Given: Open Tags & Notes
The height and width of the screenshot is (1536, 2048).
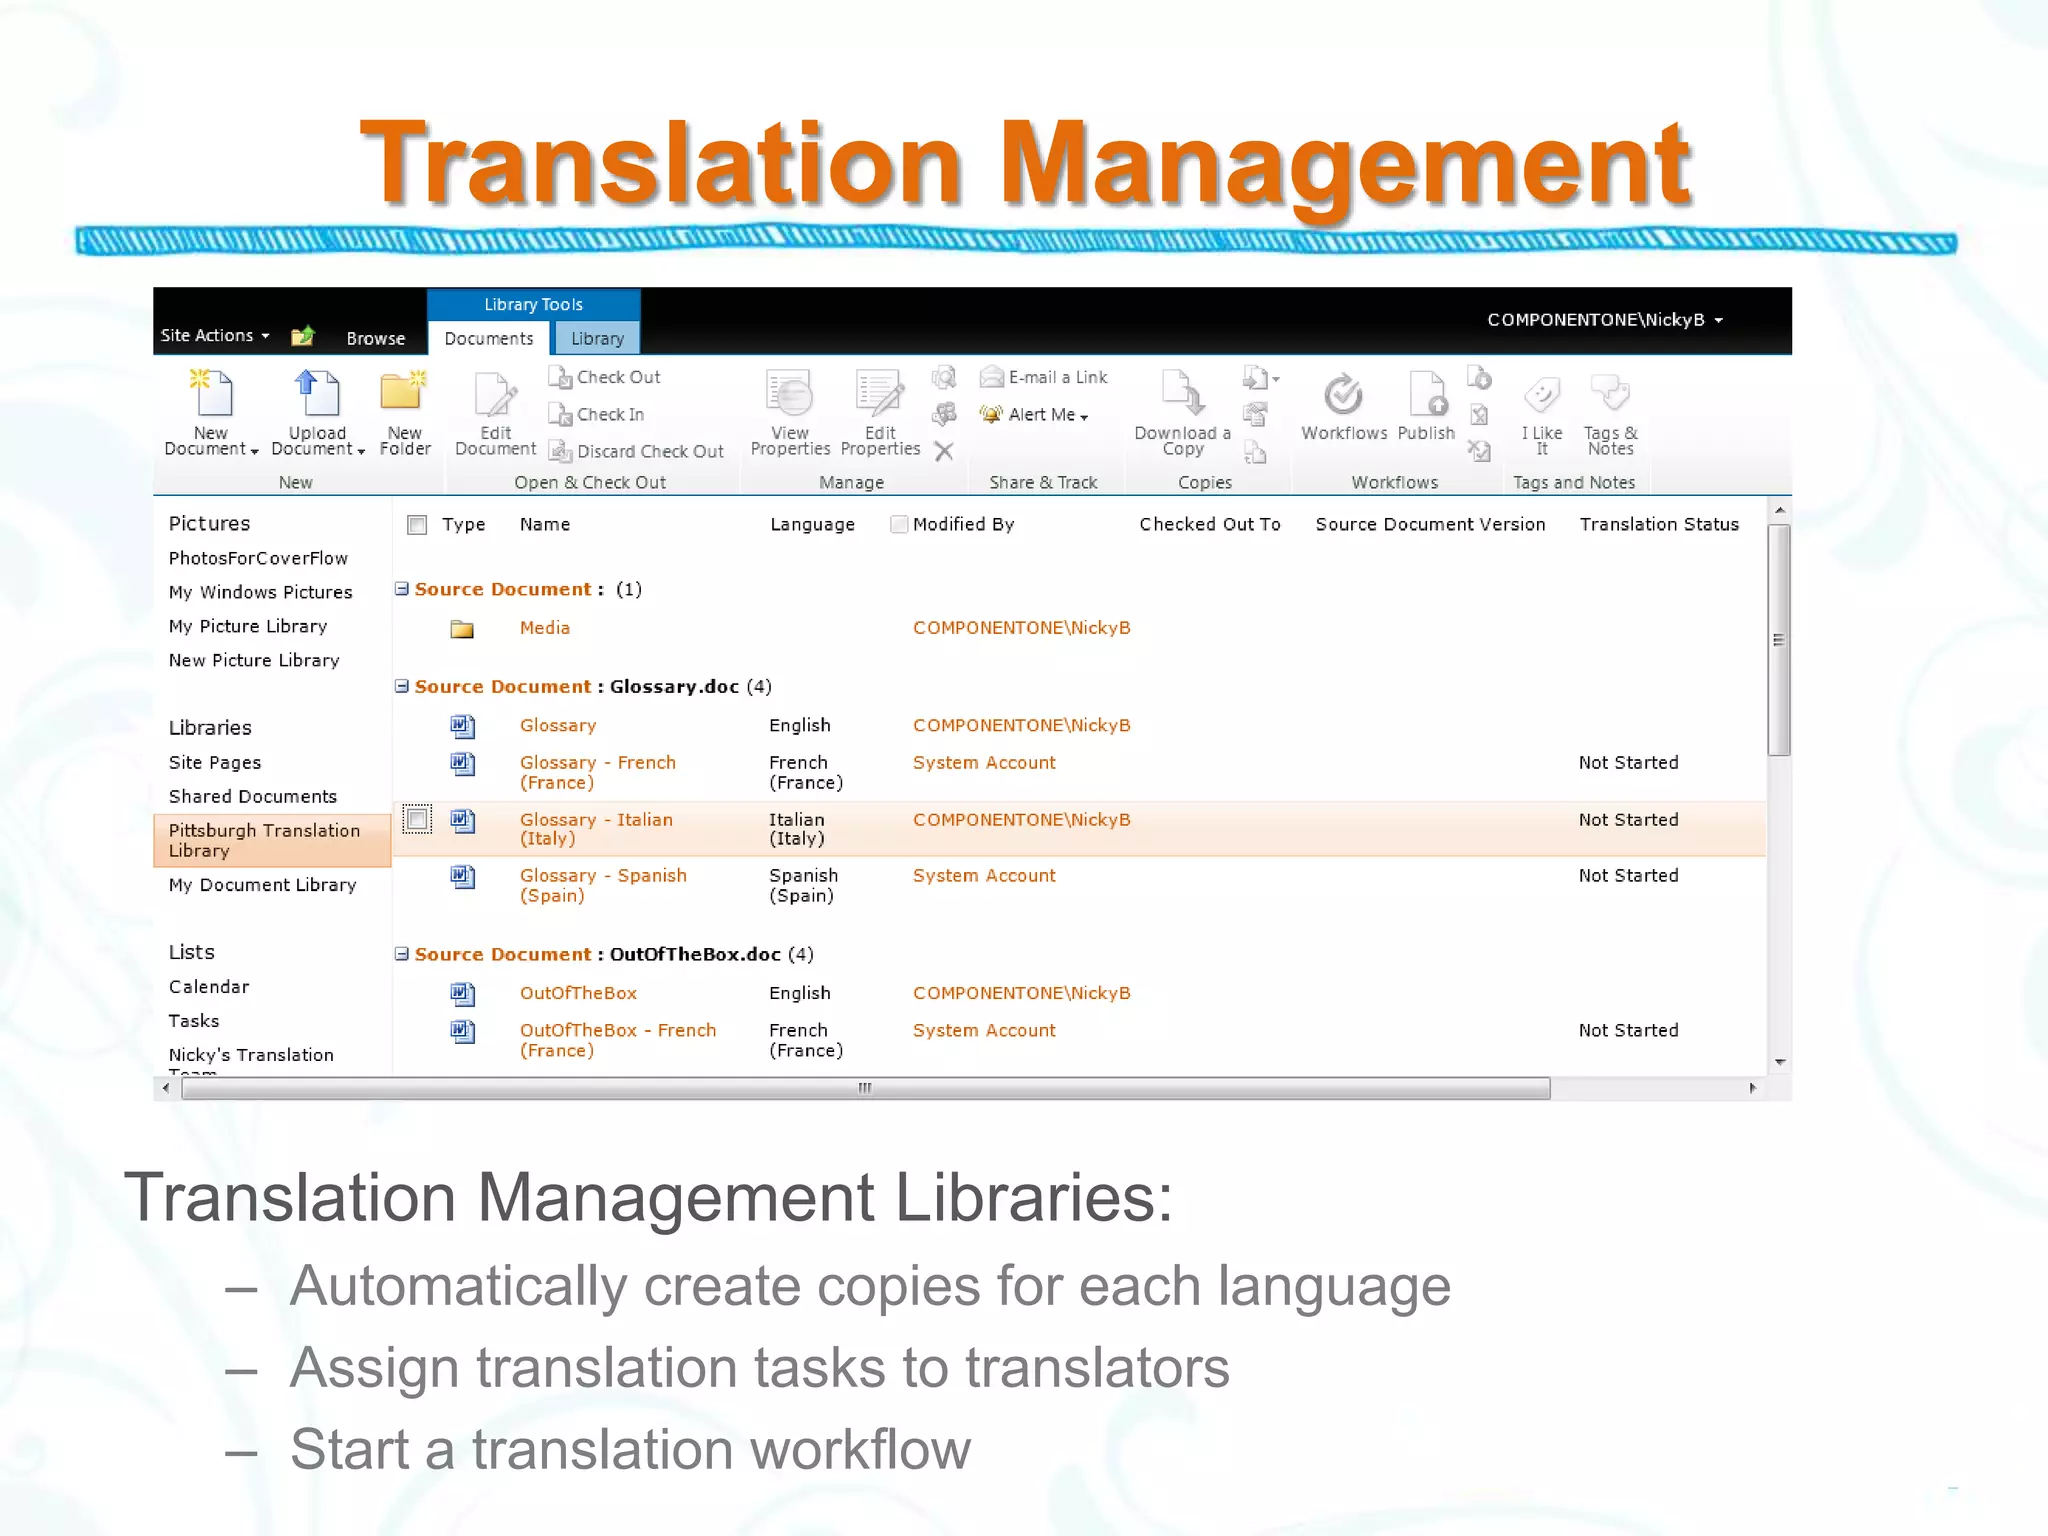Looking at the screenshot, I should pos(1611,416).
